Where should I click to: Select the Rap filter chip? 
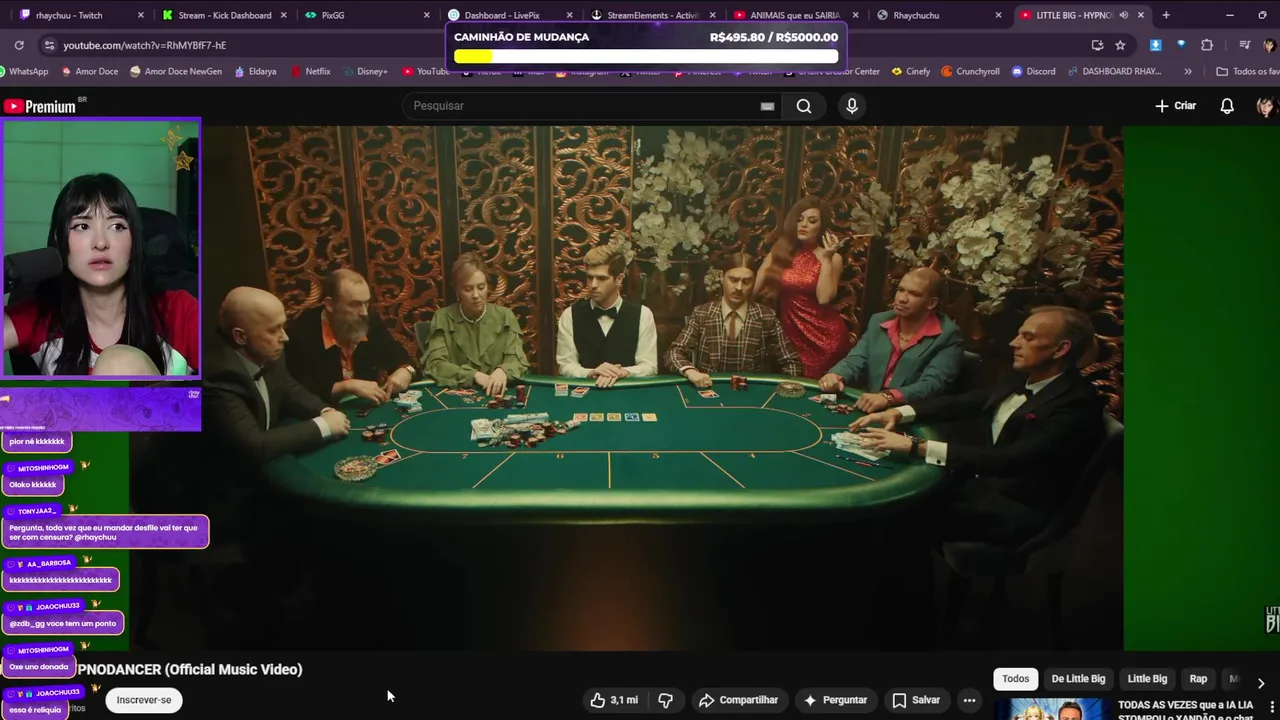point(1198,679)
